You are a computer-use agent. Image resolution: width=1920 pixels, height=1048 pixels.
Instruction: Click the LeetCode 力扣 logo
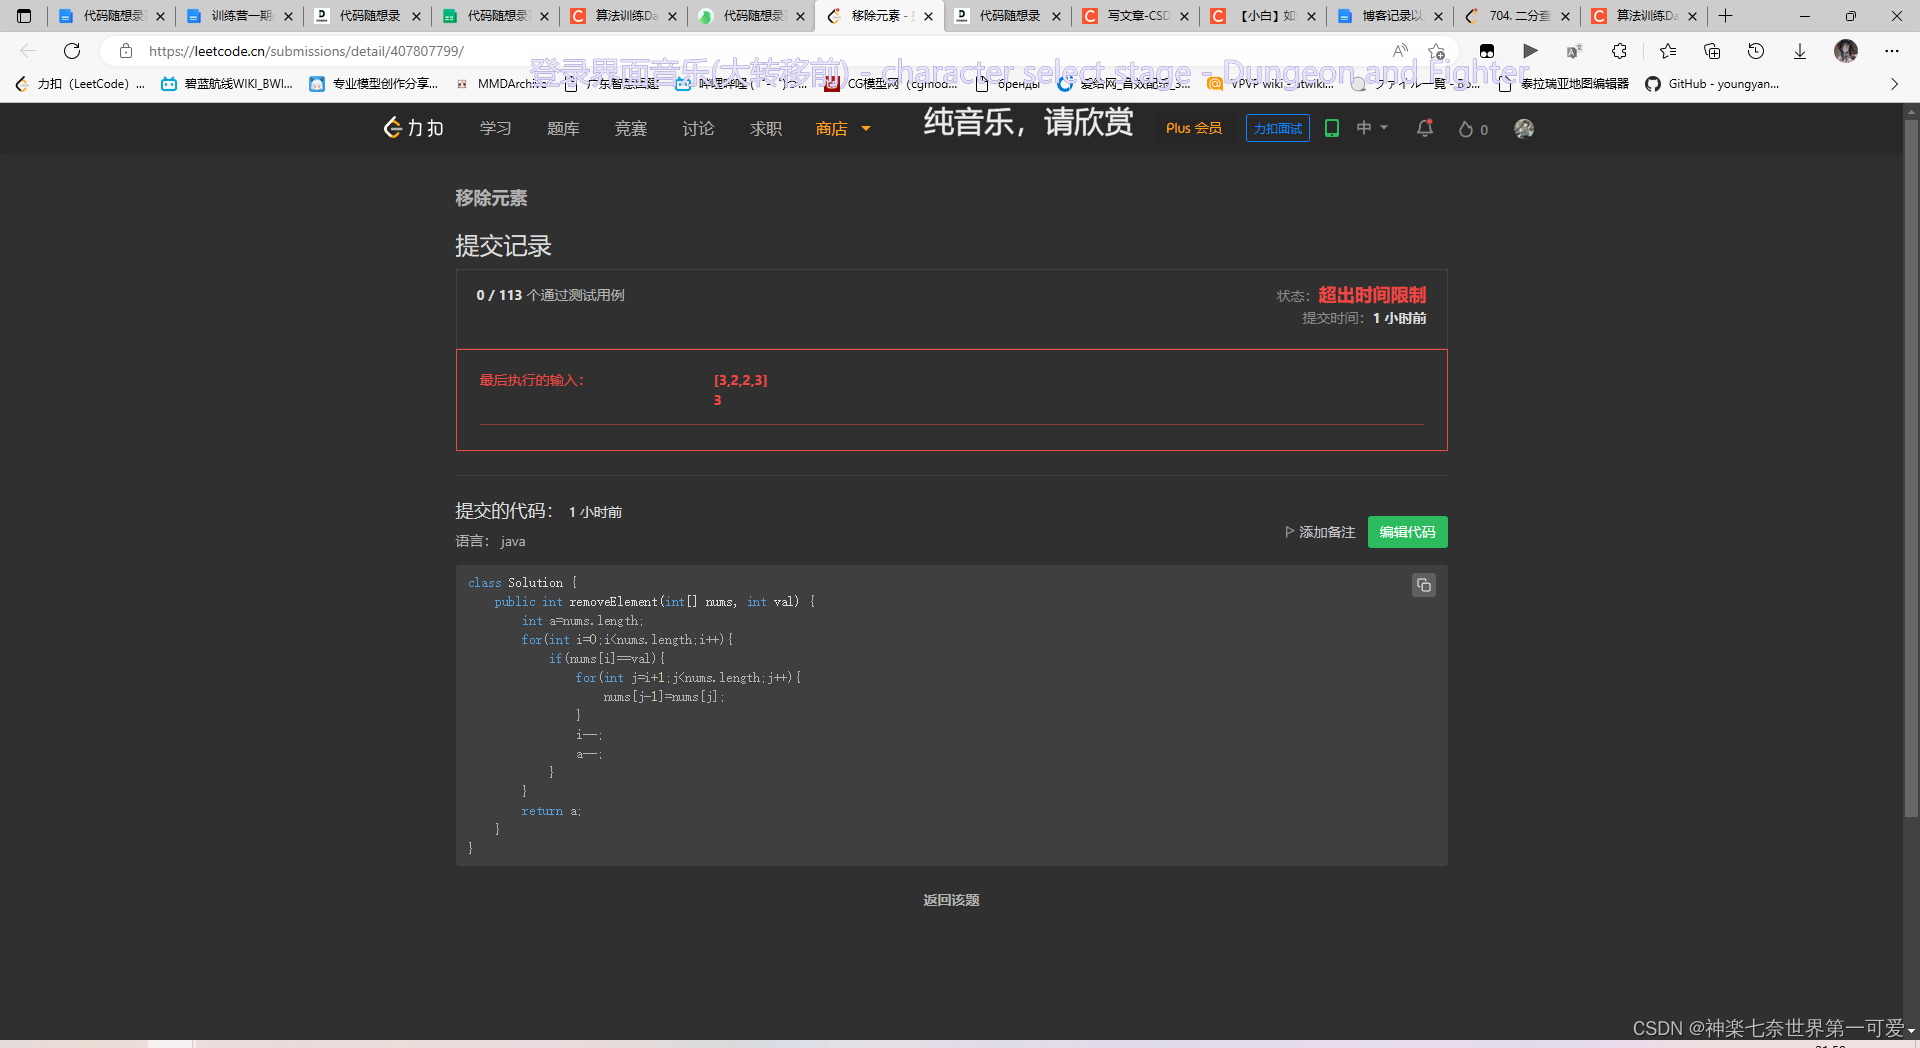click(x=414, y=128)
